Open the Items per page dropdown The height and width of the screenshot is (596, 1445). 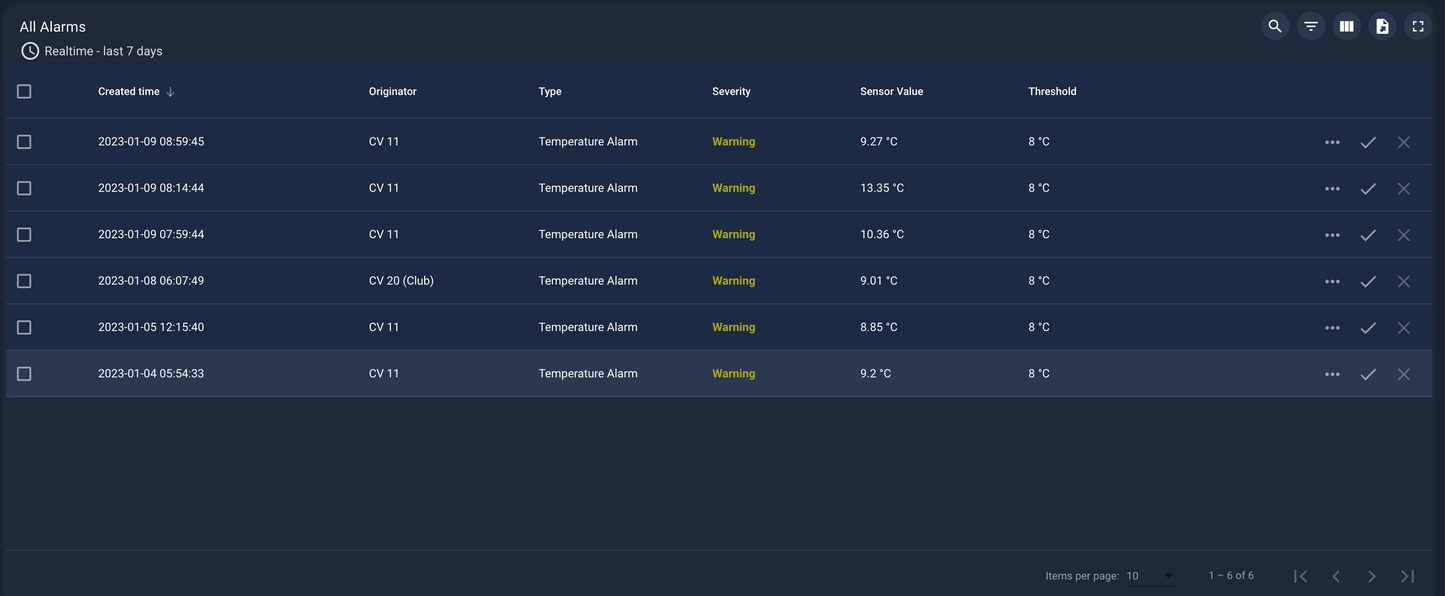point(1150,576)
